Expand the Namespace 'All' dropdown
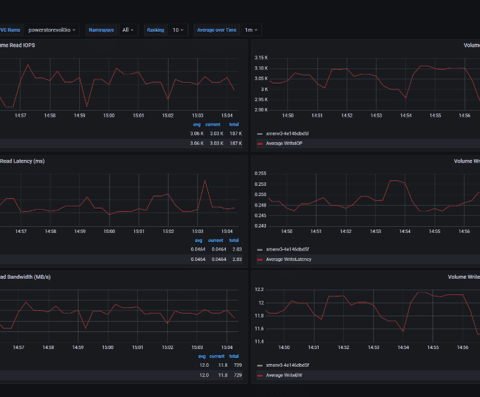 pos(128,30)
